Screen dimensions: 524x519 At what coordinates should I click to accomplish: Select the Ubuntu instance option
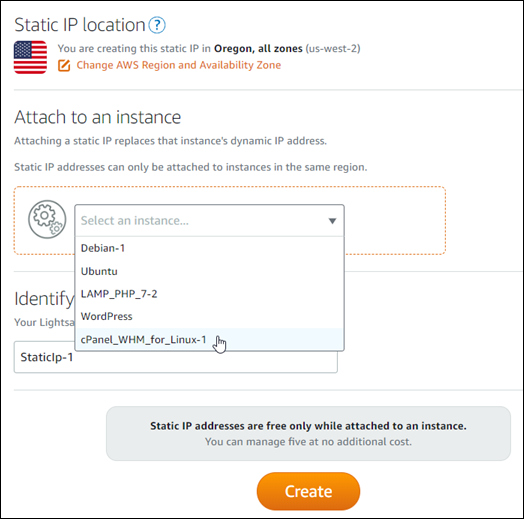coord(210,271)
